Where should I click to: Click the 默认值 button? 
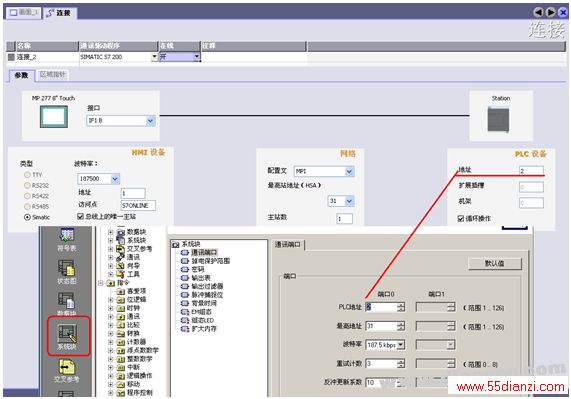click(x=495, y=263)
